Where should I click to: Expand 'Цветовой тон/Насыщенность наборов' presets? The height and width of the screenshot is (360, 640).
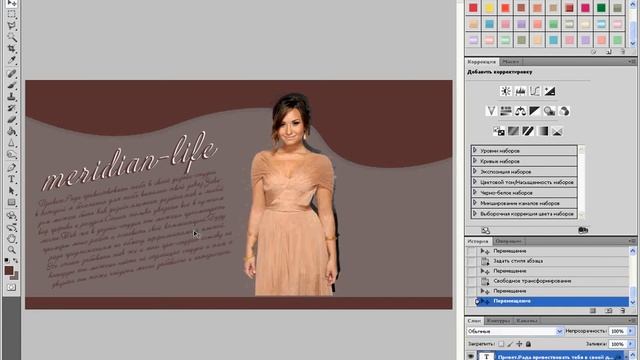475,182
